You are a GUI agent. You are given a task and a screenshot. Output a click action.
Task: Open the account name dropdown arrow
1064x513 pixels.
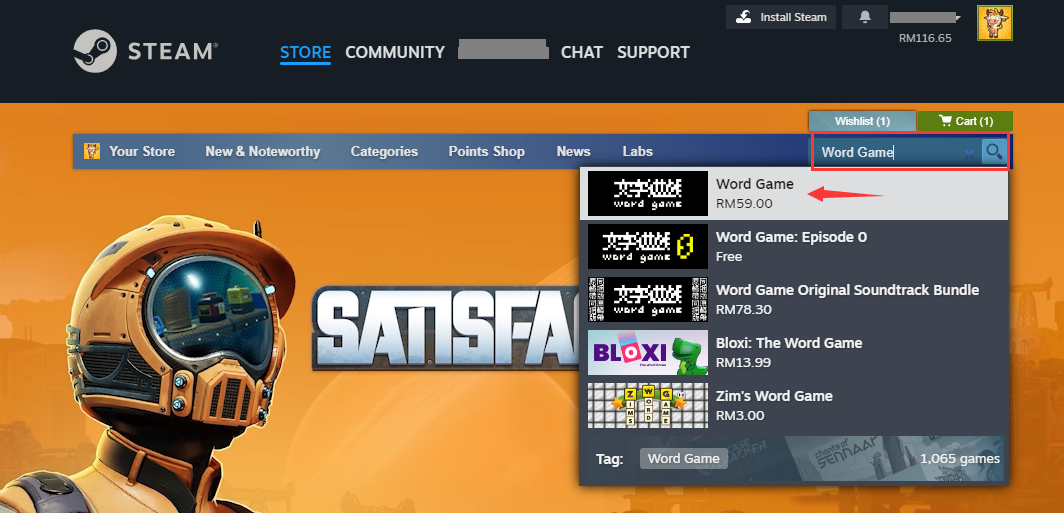pyautogui.click(x=957, y=18)
